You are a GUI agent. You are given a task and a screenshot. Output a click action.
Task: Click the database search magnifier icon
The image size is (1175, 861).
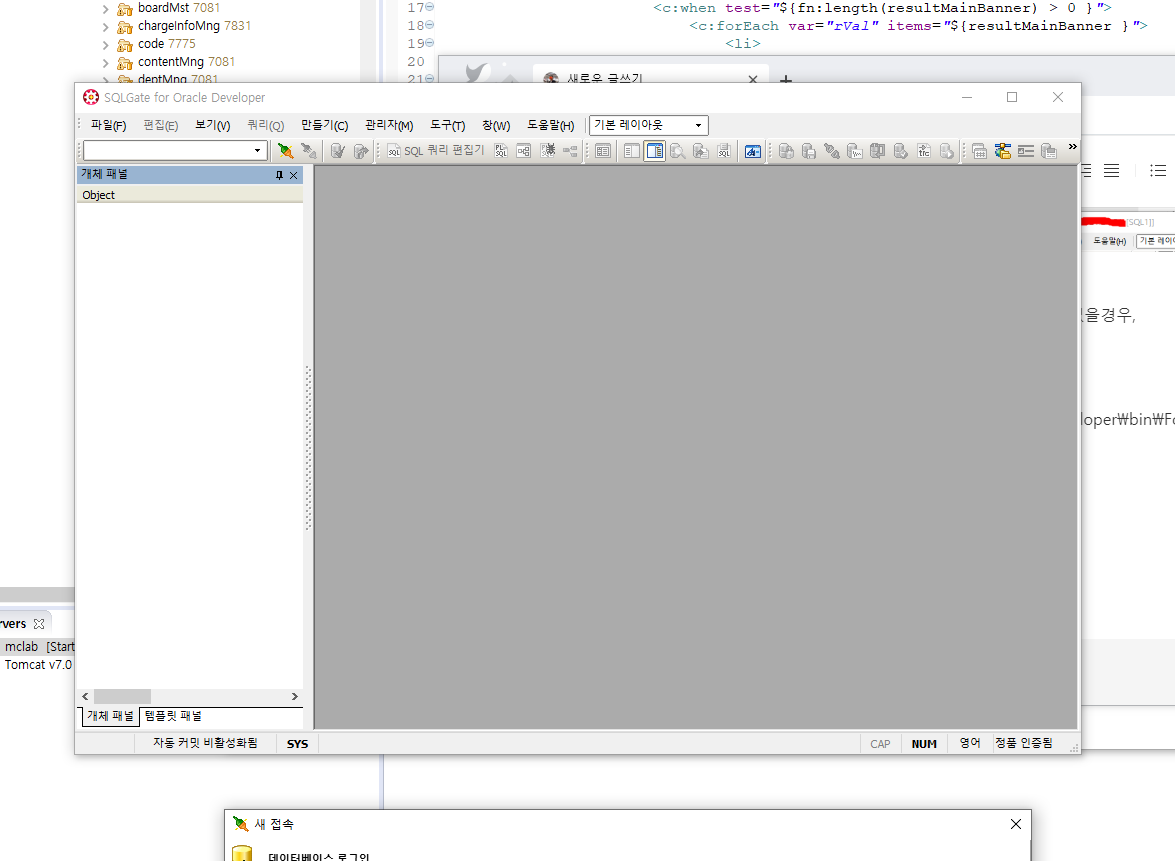click(677, 151)
